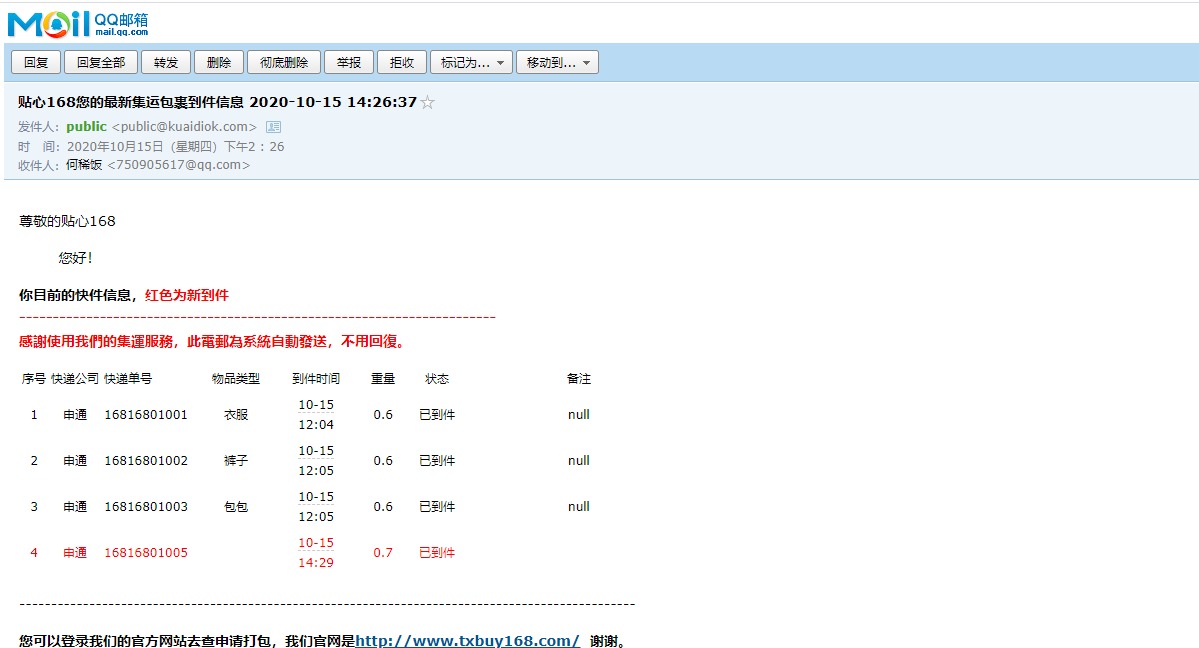Report this email with 举报
This screenshot has width=1199, height=648.
(x=349, y=62)
